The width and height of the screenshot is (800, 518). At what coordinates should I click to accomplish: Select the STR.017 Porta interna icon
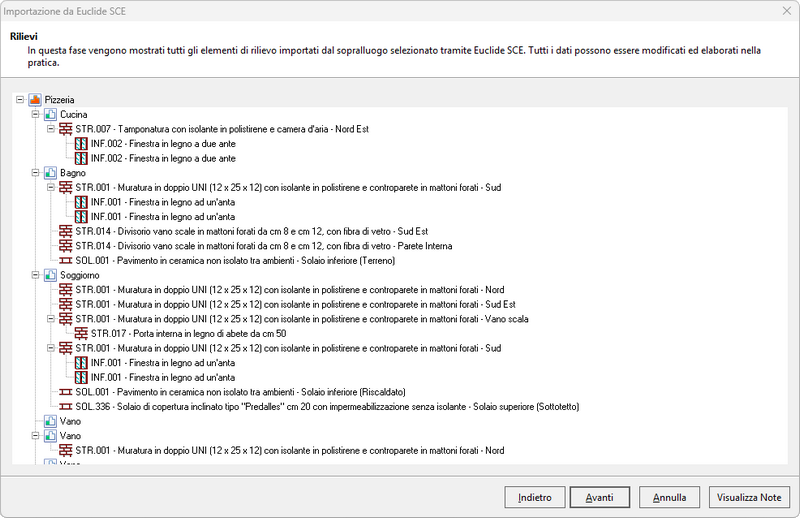point(82,333)
